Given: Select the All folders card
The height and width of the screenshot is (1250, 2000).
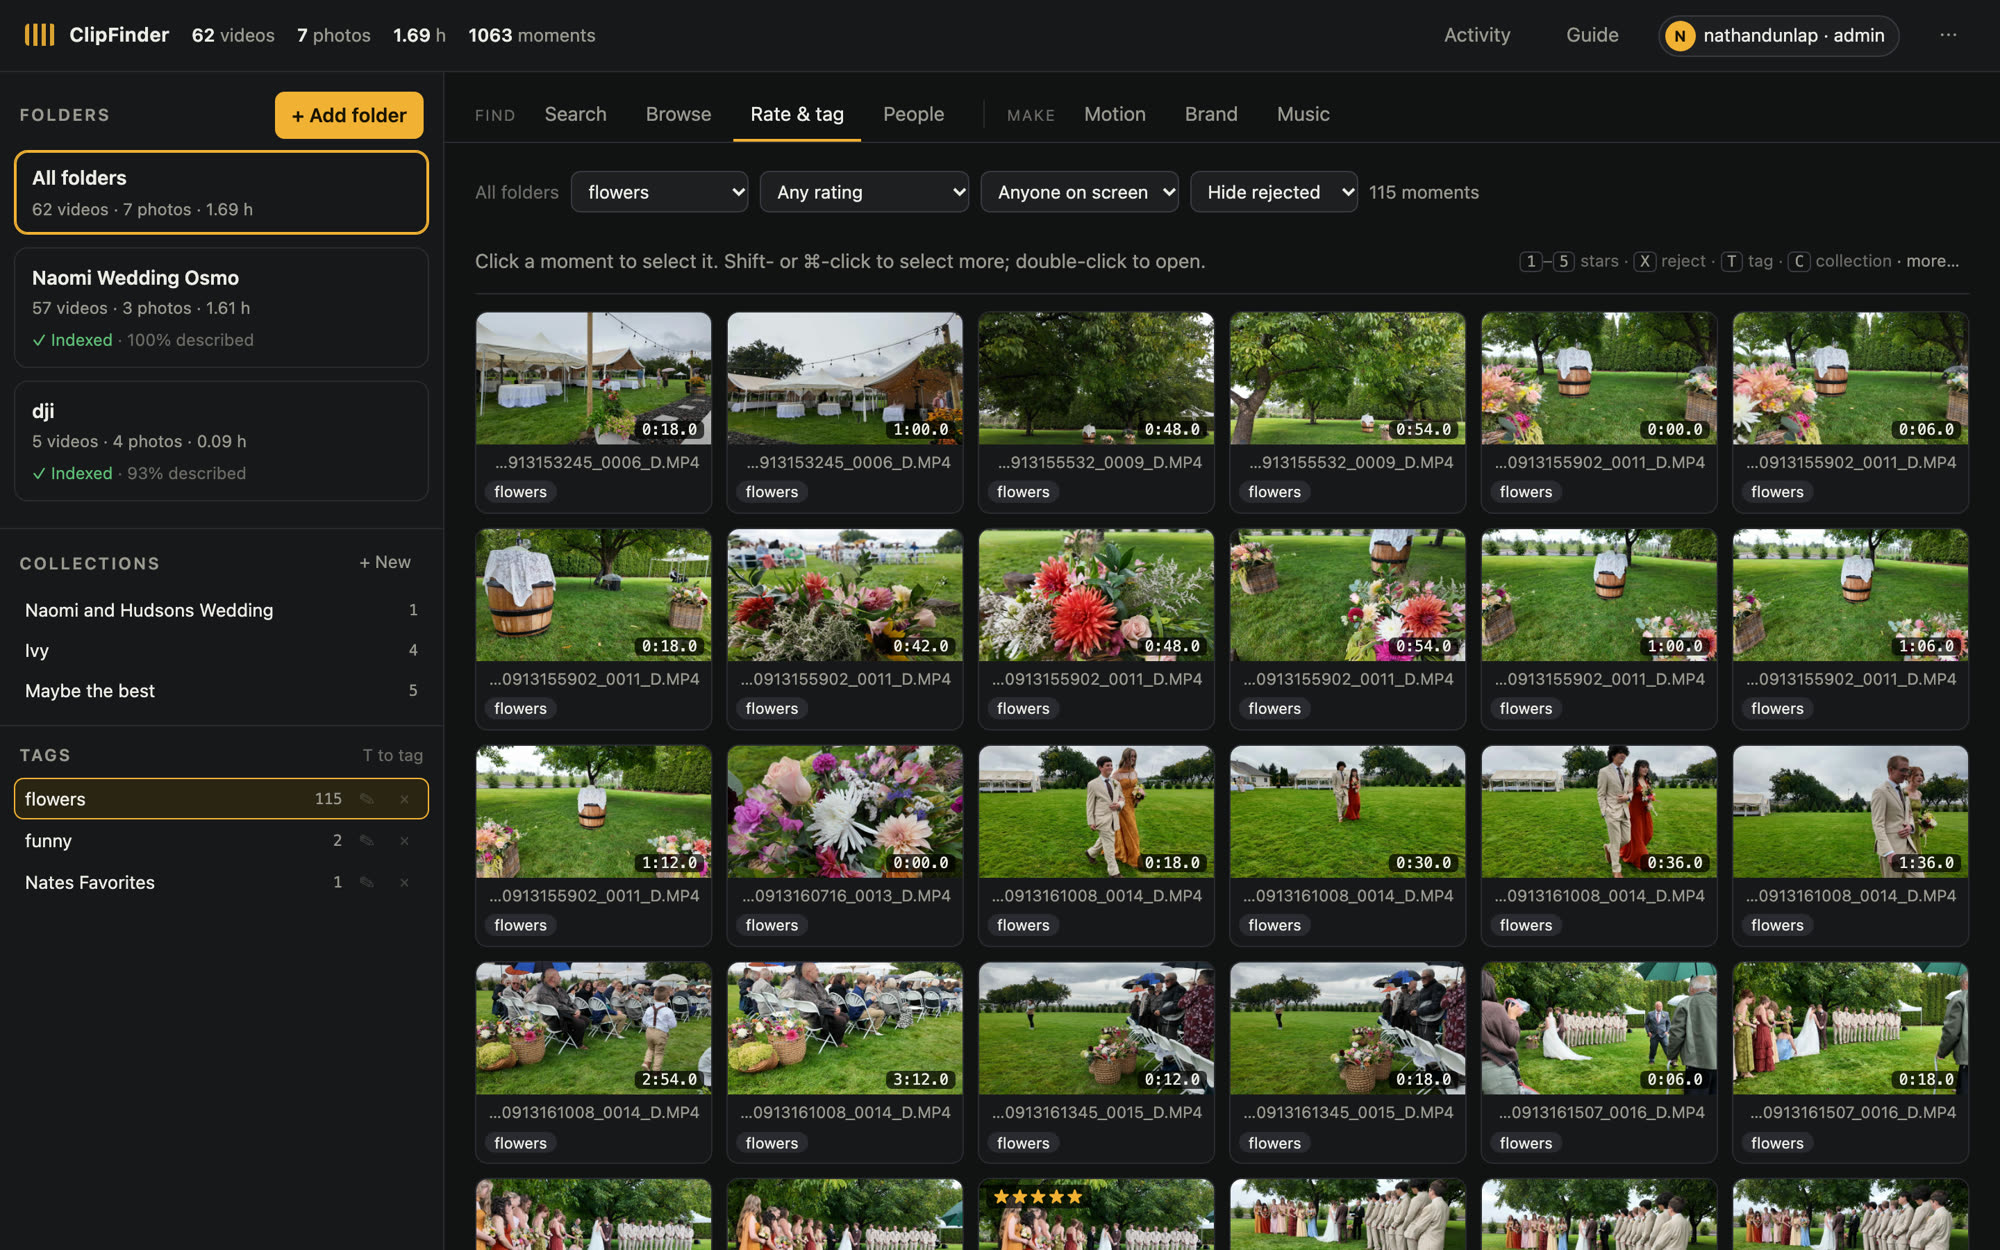Looking at the screenshot, I should [221, 192].
